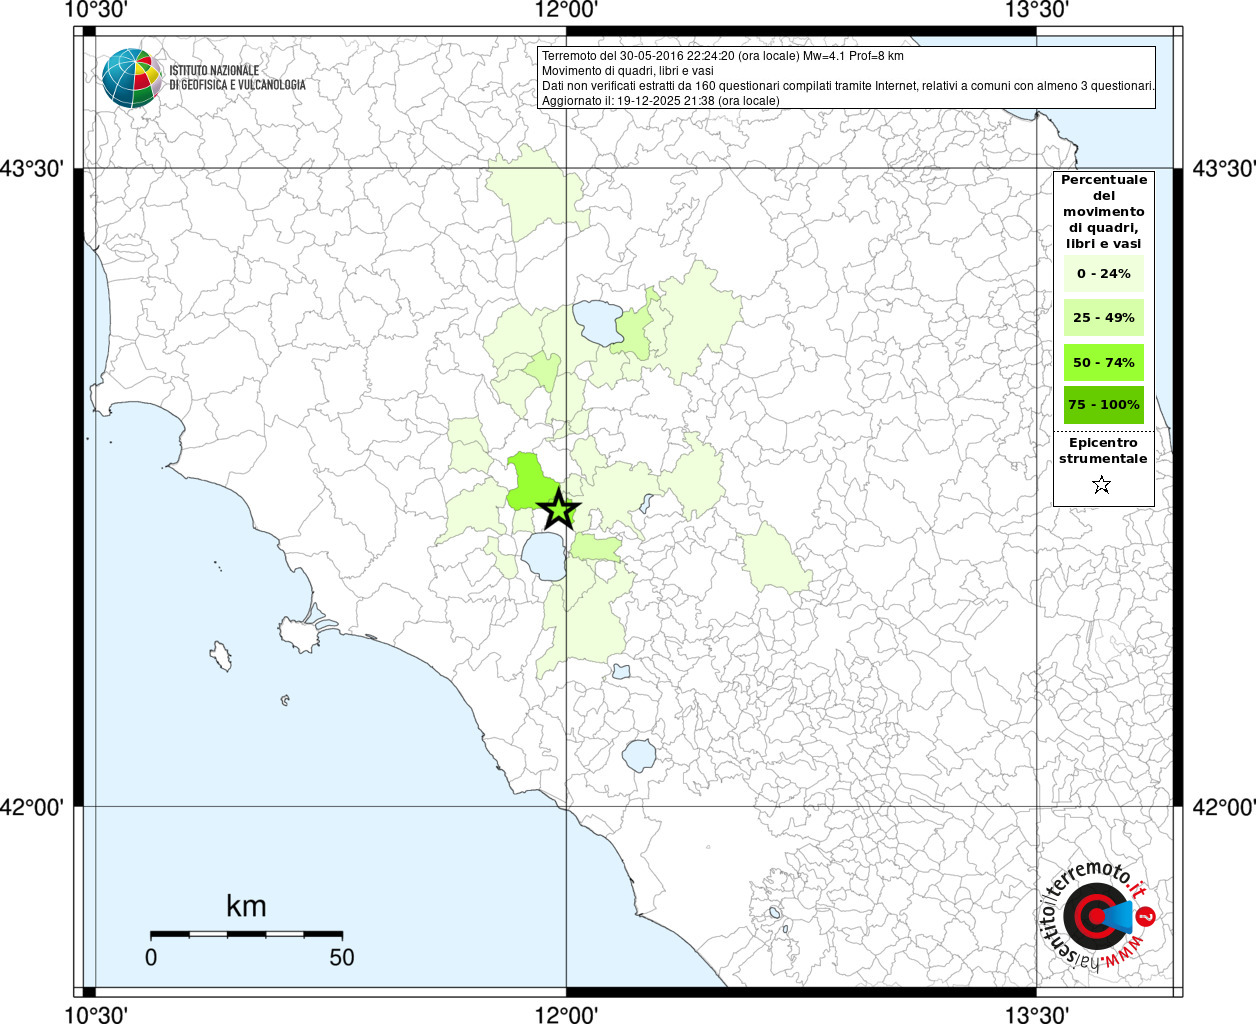Screen dimensions: 1256x1024
Task: Click the Istituto Nazionale di Geofisica text
Action: pos(237,78)
